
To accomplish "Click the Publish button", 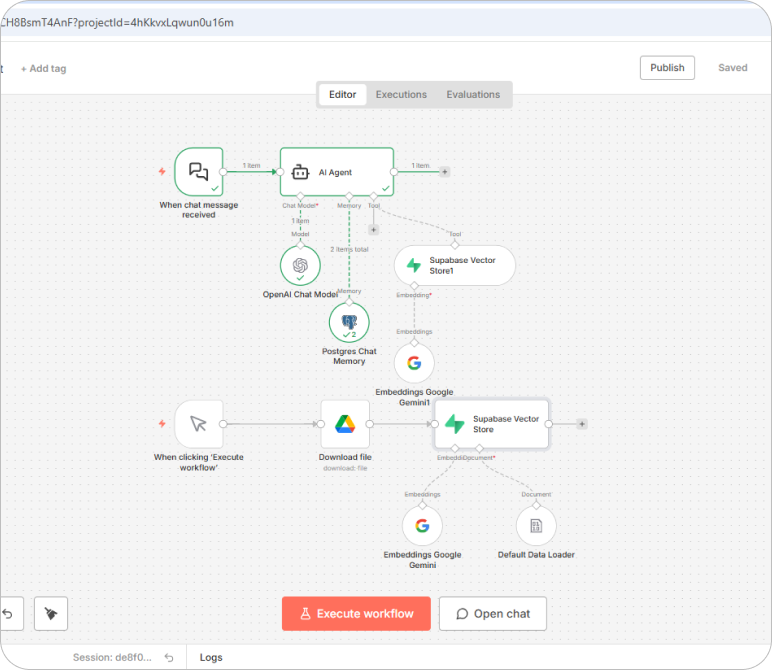I will tap(667, 68).
